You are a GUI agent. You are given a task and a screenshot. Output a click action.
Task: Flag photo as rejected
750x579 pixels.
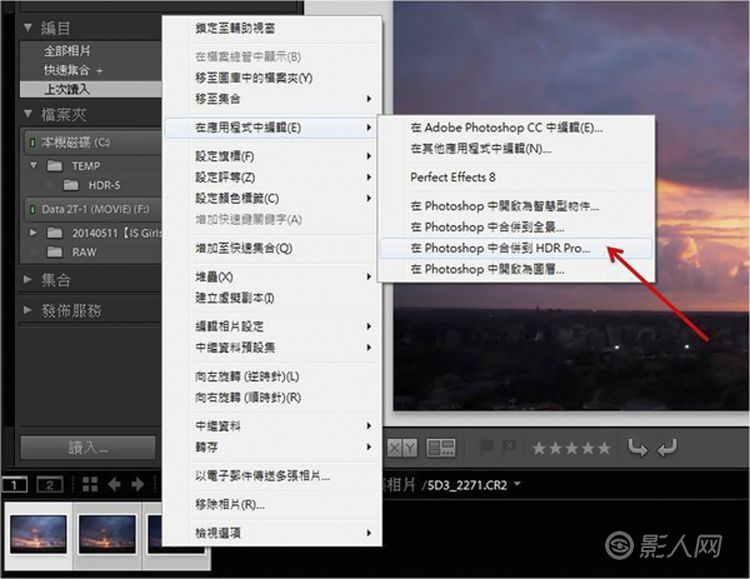point(510,447)
